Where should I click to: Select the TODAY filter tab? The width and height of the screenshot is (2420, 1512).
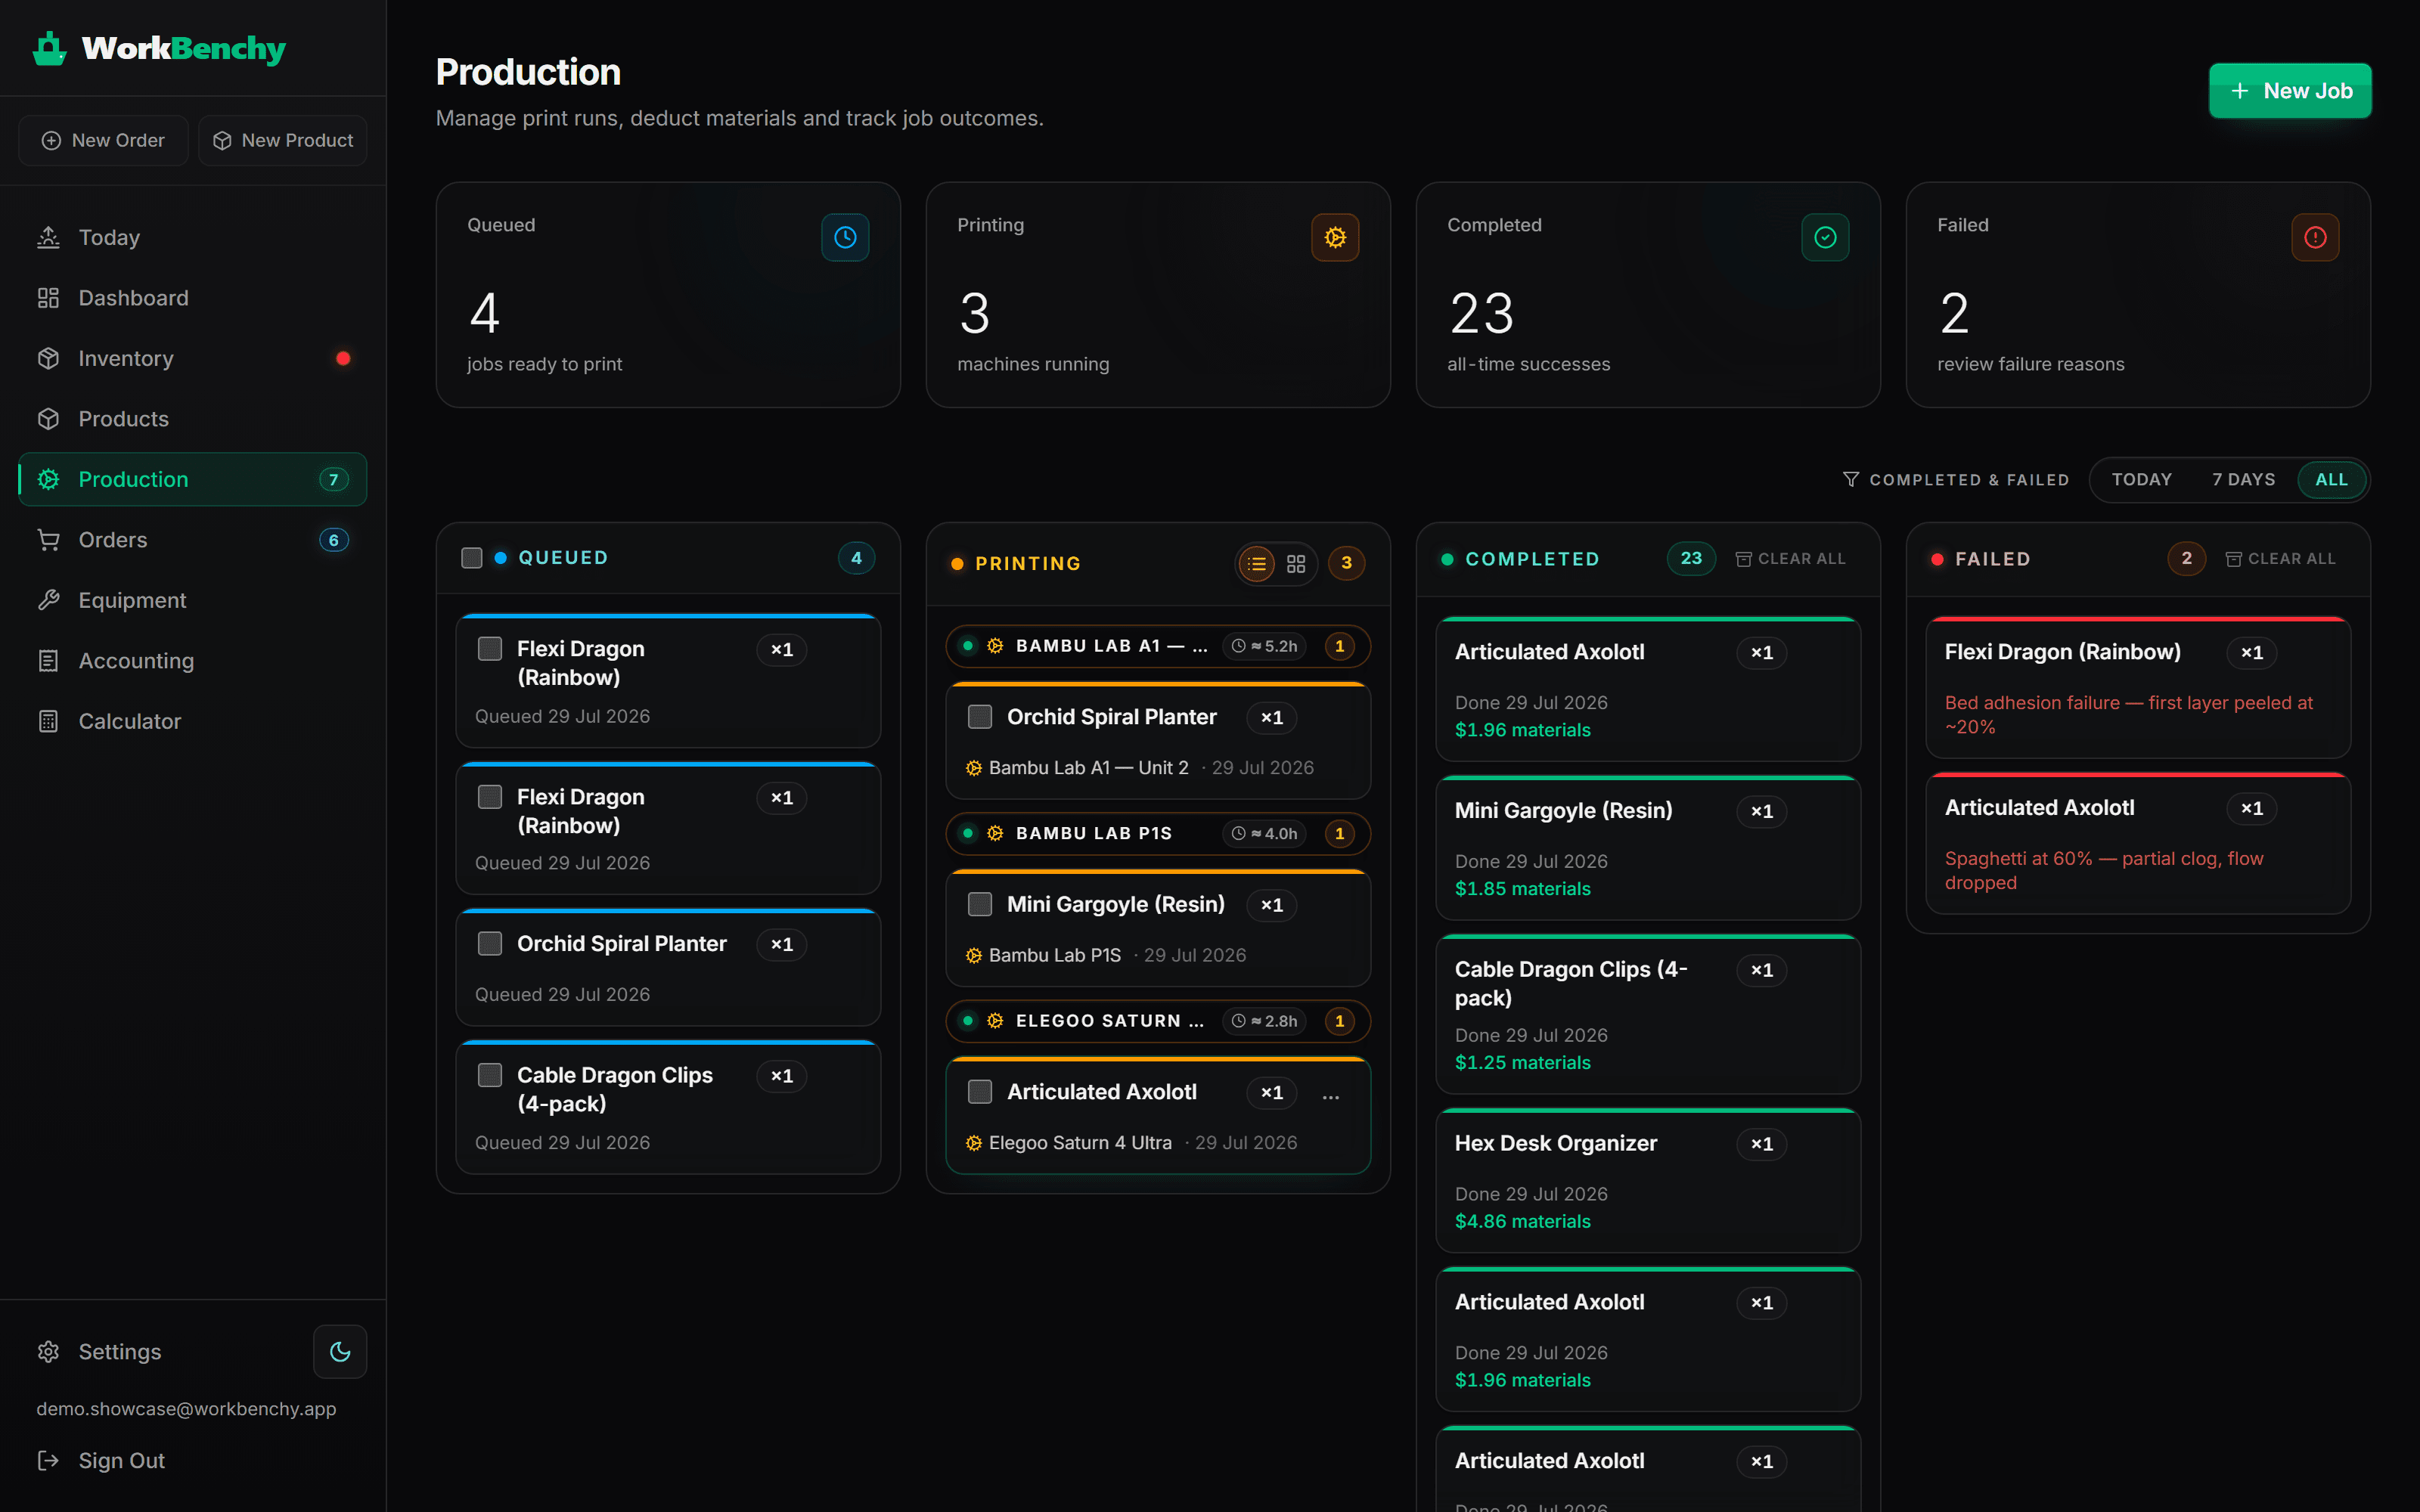pyautogui.click(x=2142, y=480)
